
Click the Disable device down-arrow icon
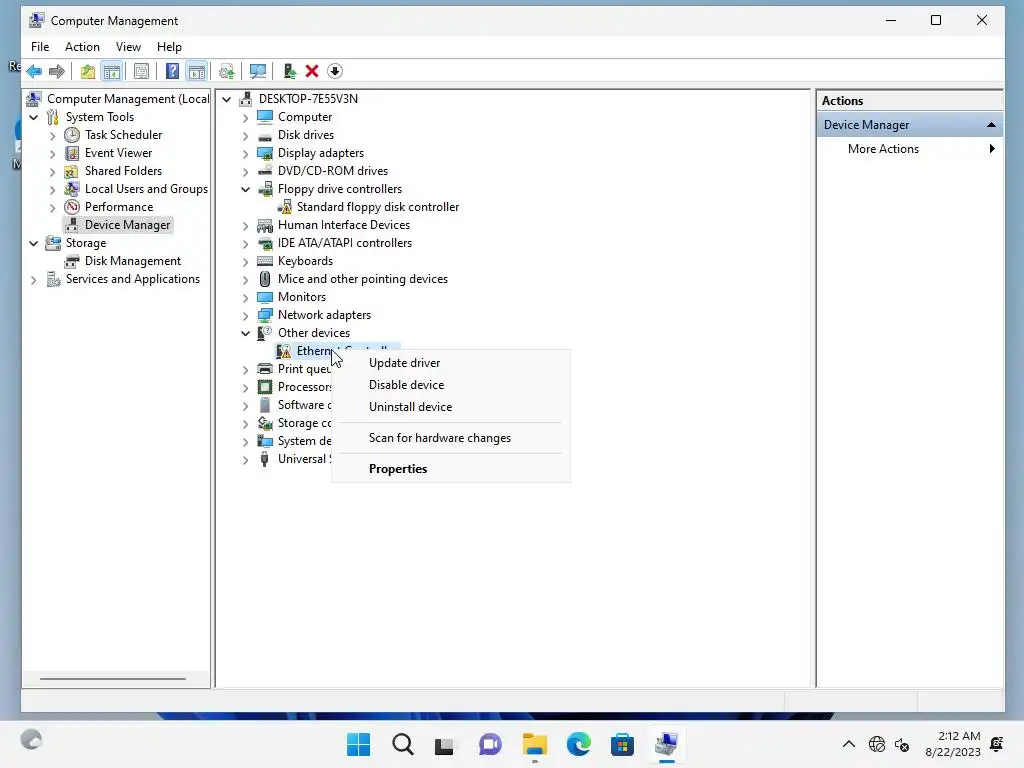point(335,71)
